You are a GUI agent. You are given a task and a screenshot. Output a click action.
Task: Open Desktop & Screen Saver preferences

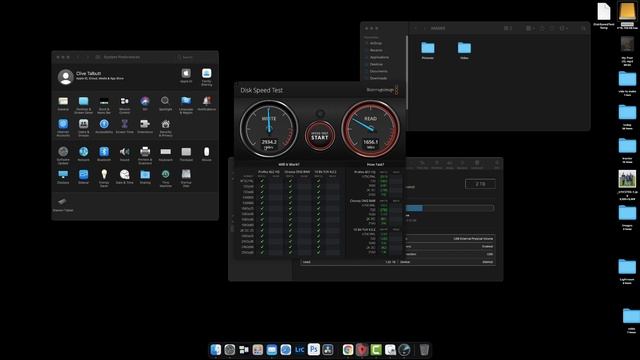(x=83, y=104)
